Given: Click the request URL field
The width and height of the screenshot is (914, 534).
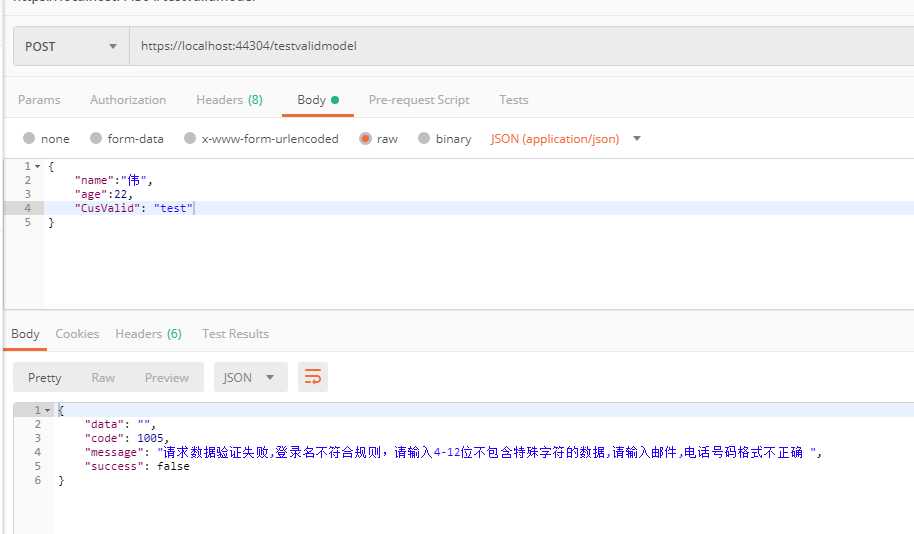Looking at the screenshot, I should pos(522,46).
